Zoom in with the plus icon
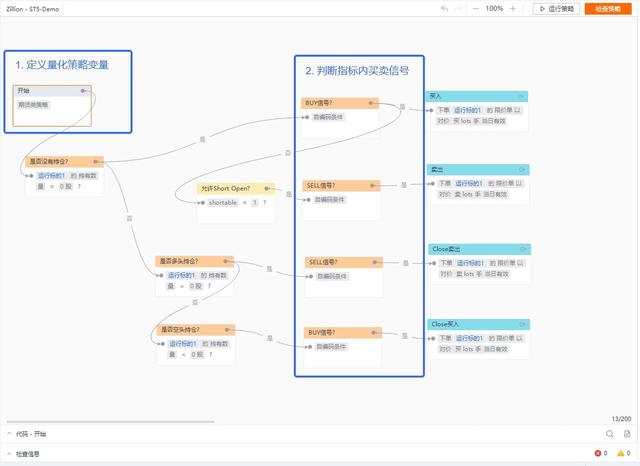 click(513, 9)
